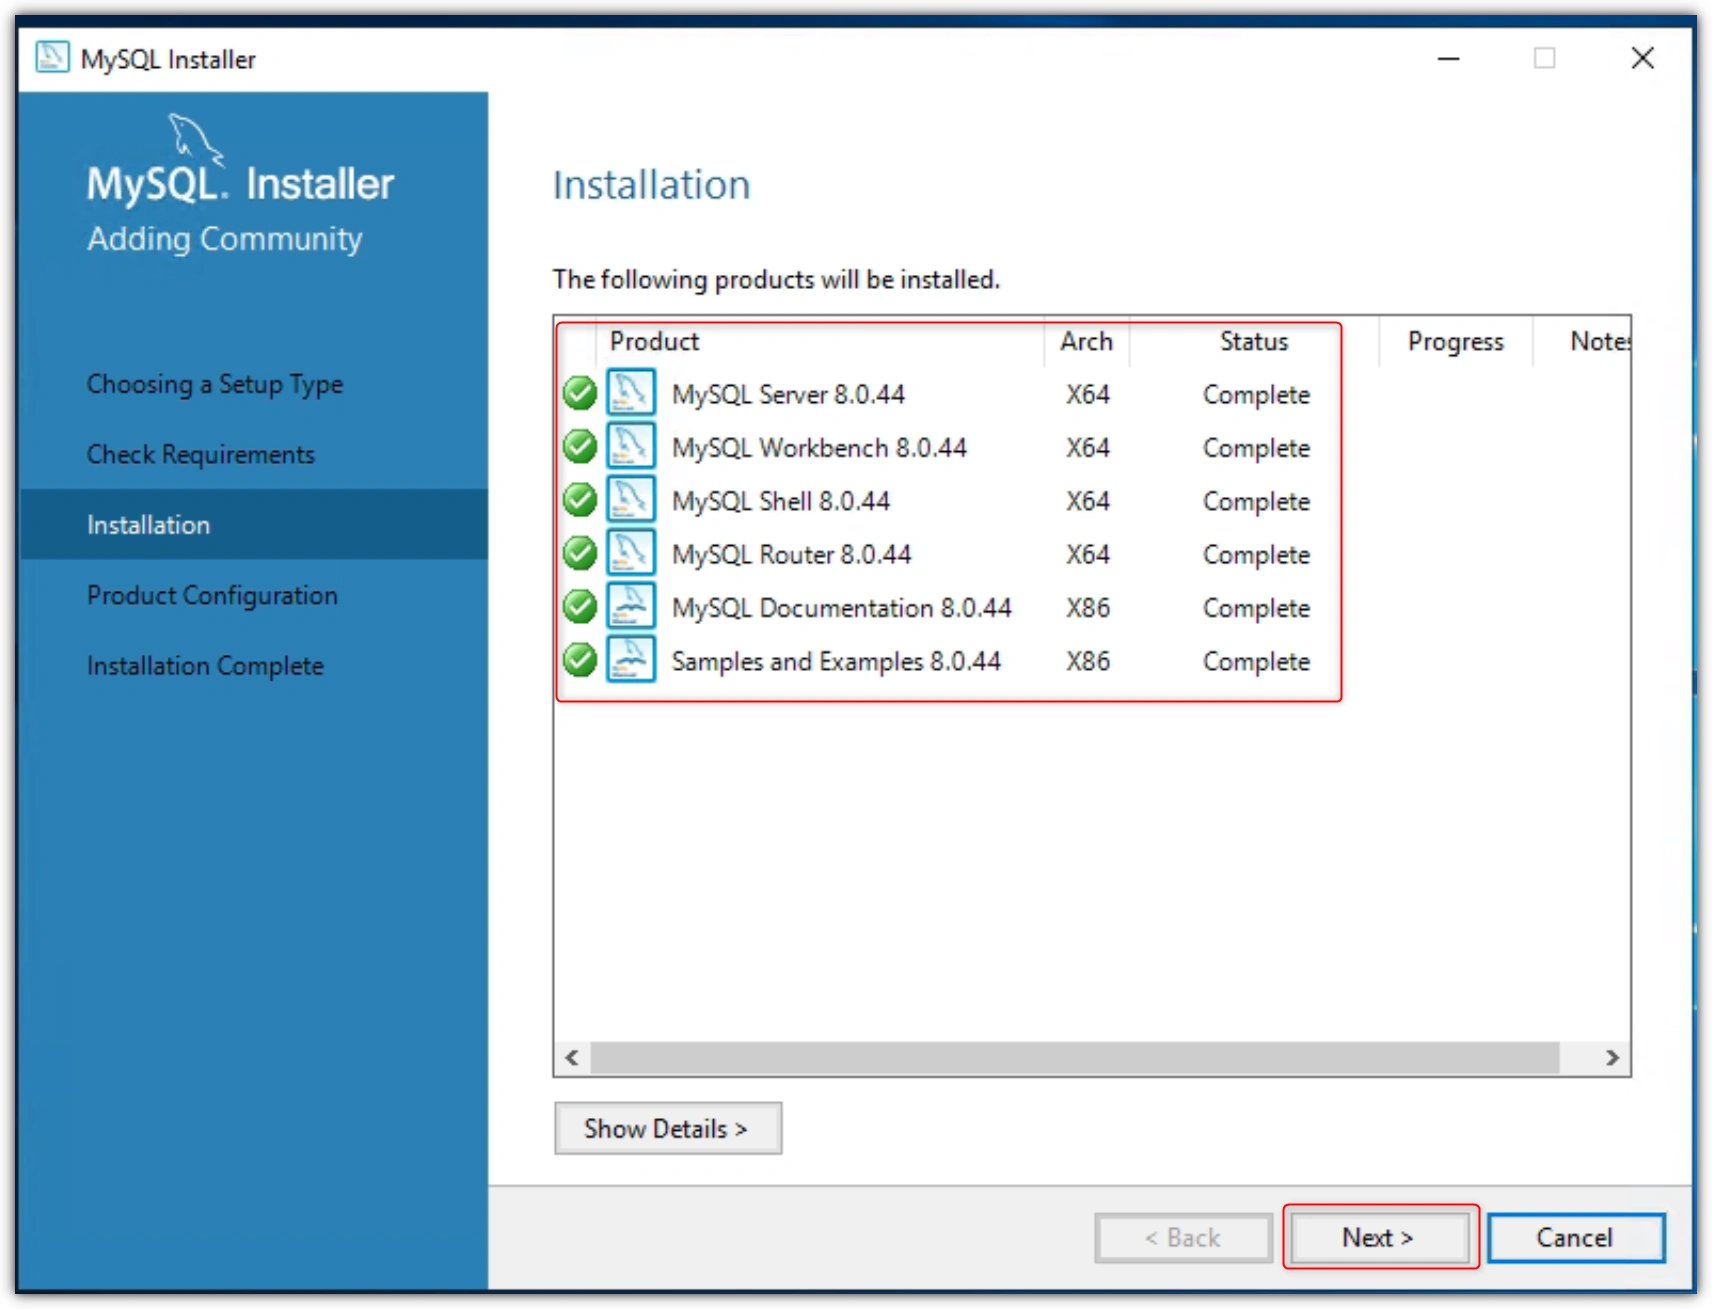1712x1309 pixels.
Task: Select the Samples and Examples 8.0.44 text
Action: coord(836,661)
